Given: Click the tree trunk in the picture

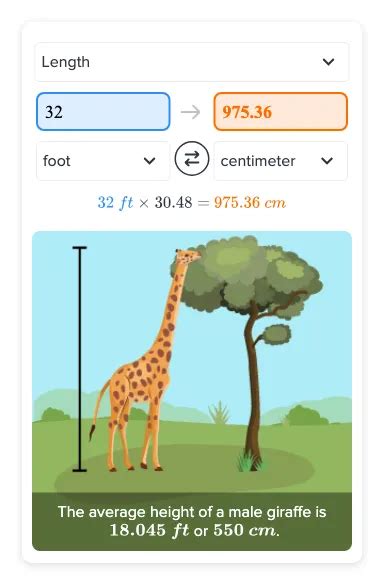Looking at the screenshot, I should coord(253,388).
